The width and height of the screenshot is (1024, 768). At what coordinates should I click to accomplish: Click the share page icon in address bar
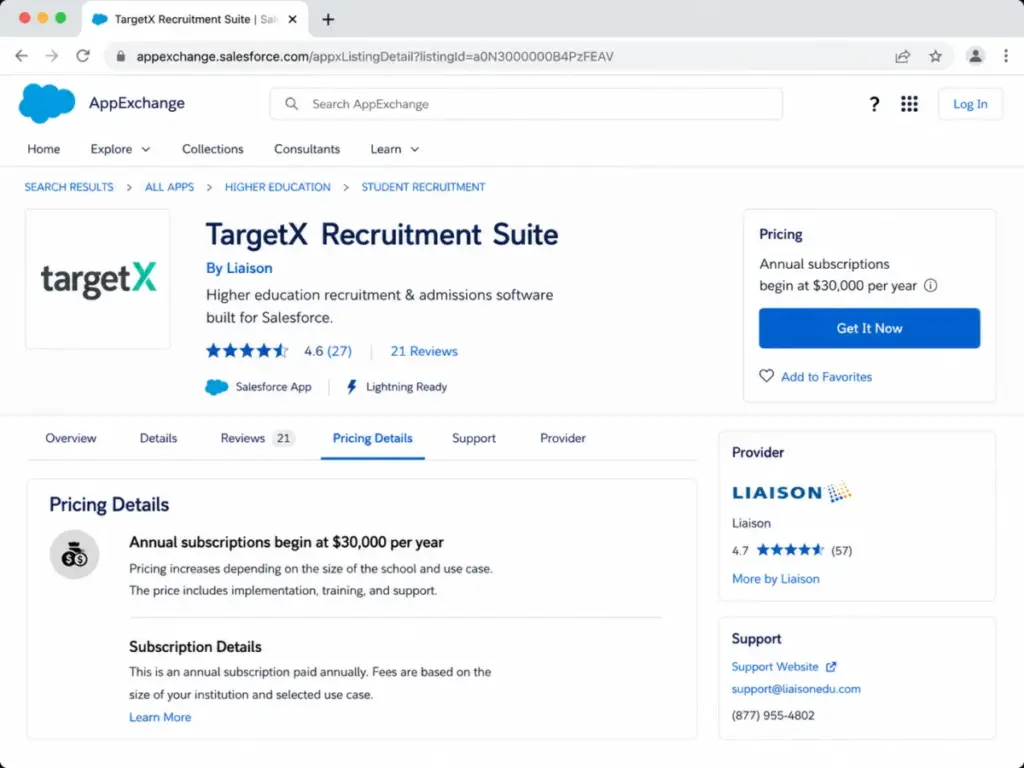coord(903,56)
